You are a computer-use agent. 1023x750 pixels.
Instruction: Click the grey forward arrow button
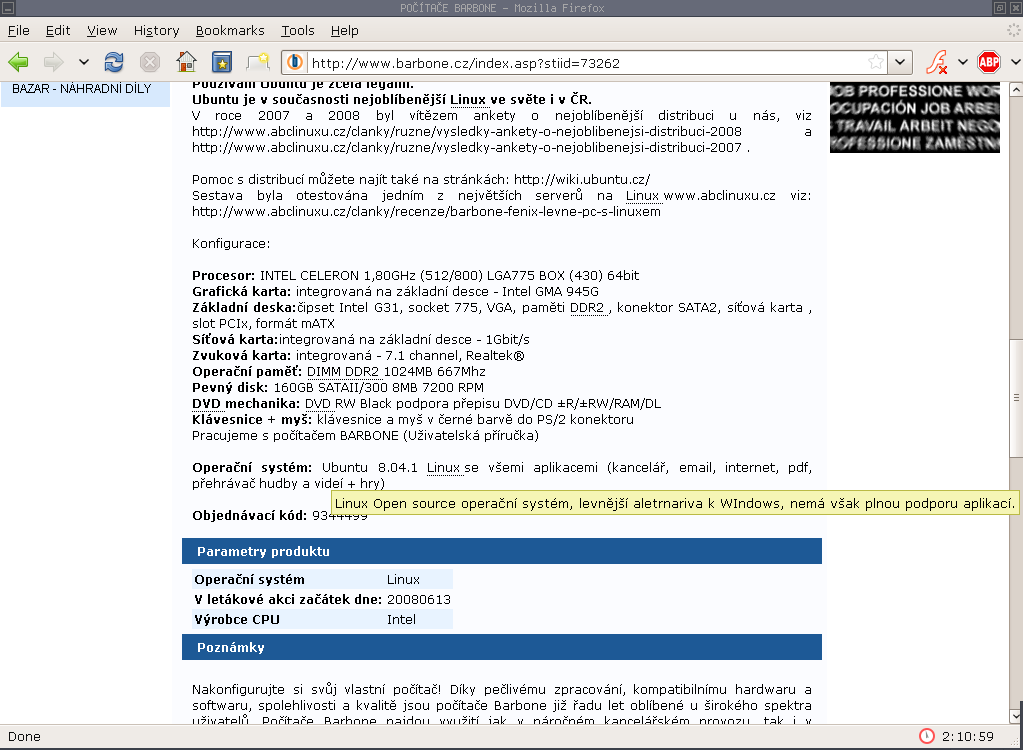[x=53, y=63]
